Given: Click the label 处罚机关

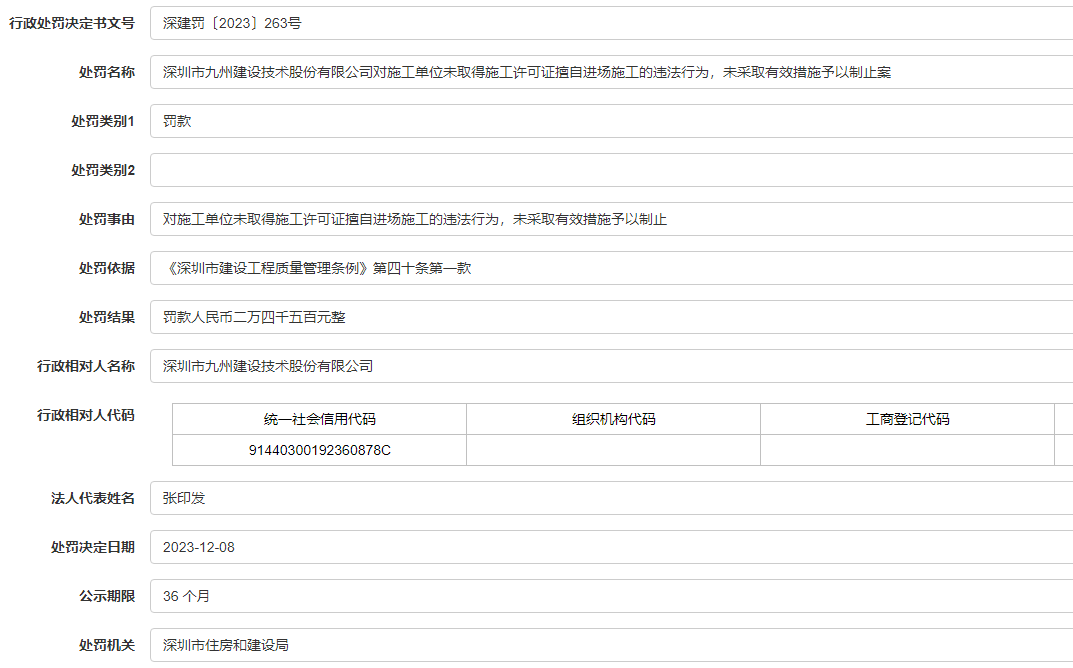Looking at the screenshot, I should point(107,645).
